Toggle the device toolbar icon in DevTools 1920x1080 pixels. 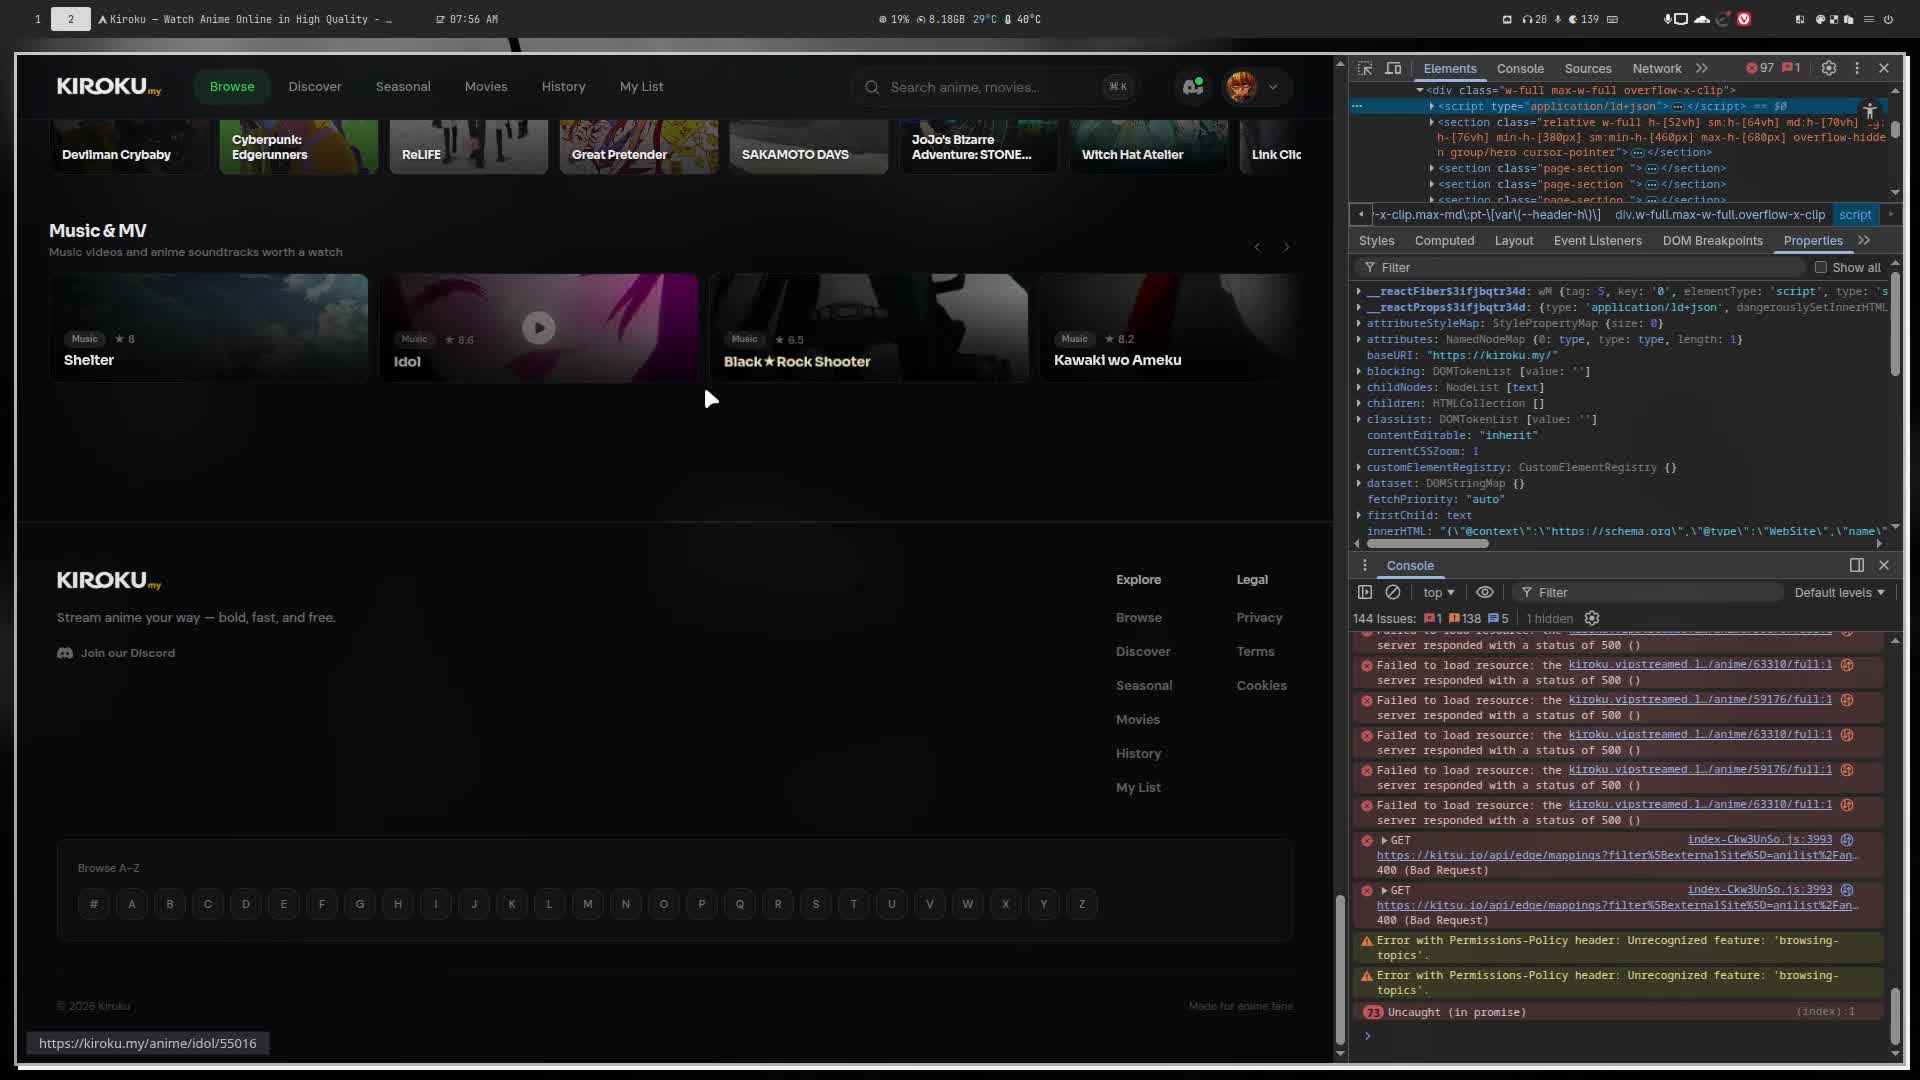pyautogui.click(x=1393, y=68)
